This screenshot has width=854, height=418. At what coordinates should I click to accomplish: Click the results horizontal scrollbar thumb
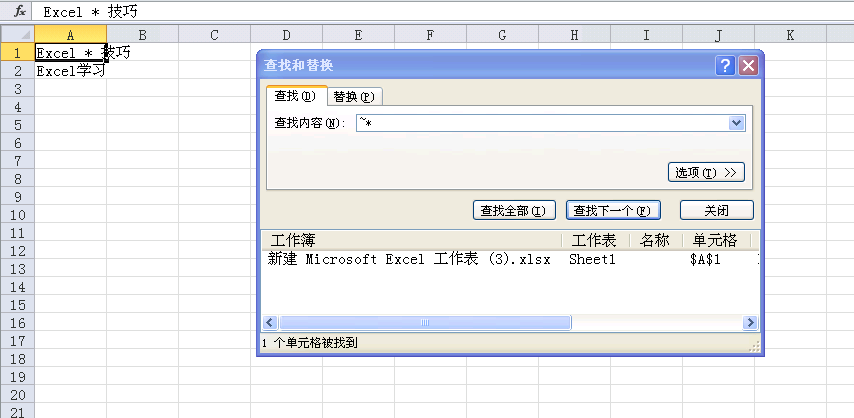[x=425, y=323]
